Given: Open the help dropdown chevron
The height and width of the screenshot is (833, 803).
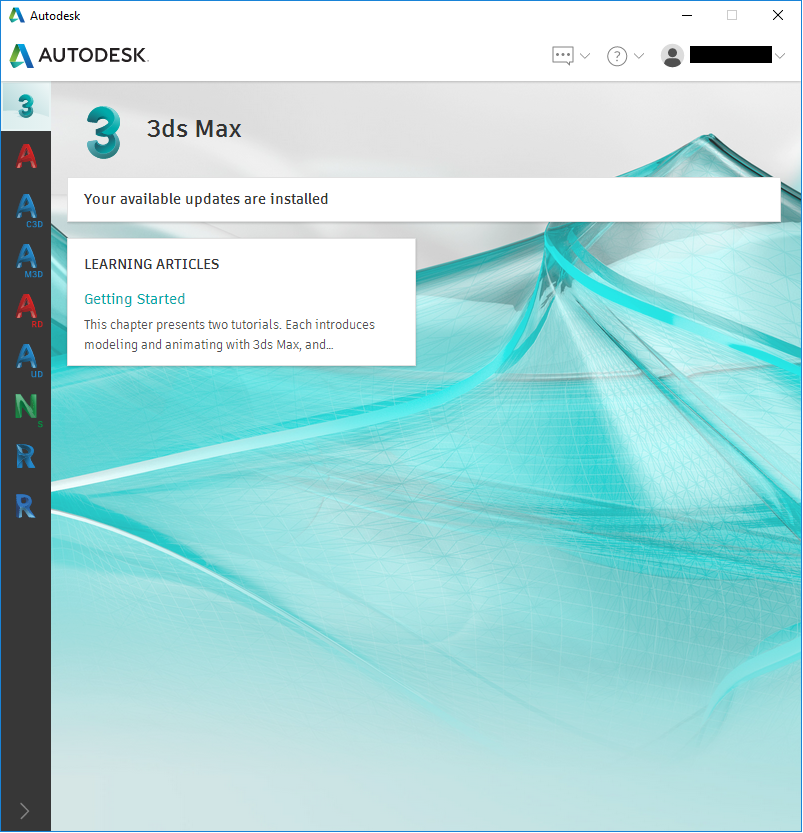Looking at the screenshot, I should pos(639,56).
